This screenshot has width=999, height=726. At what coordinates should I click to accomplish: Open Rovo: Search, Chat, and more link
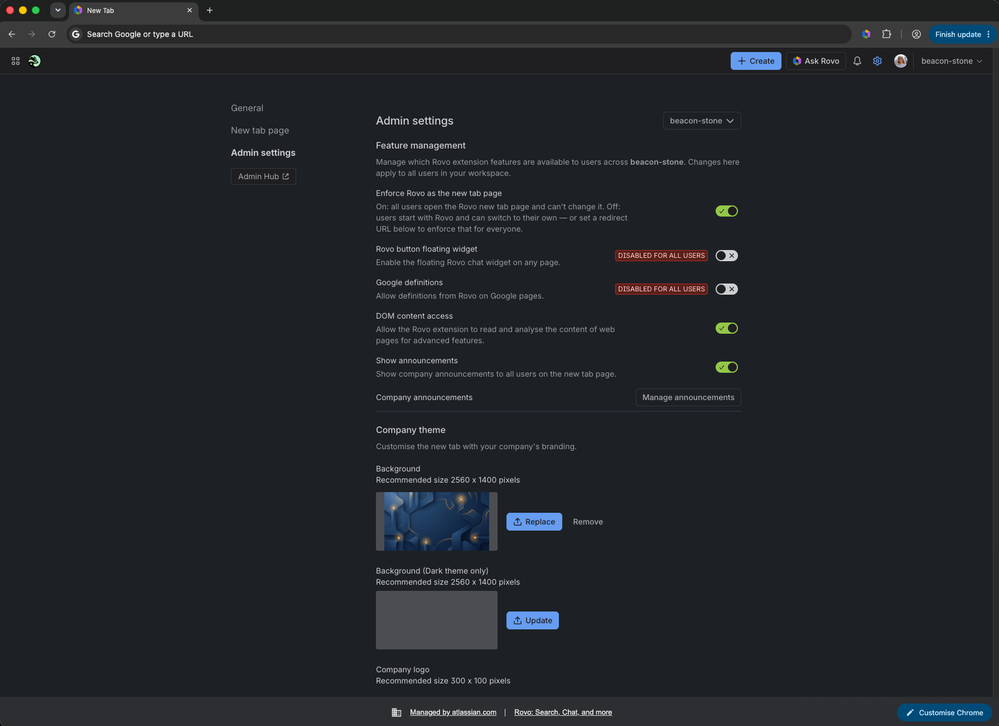pyautogui.click(x=563, y=713)
